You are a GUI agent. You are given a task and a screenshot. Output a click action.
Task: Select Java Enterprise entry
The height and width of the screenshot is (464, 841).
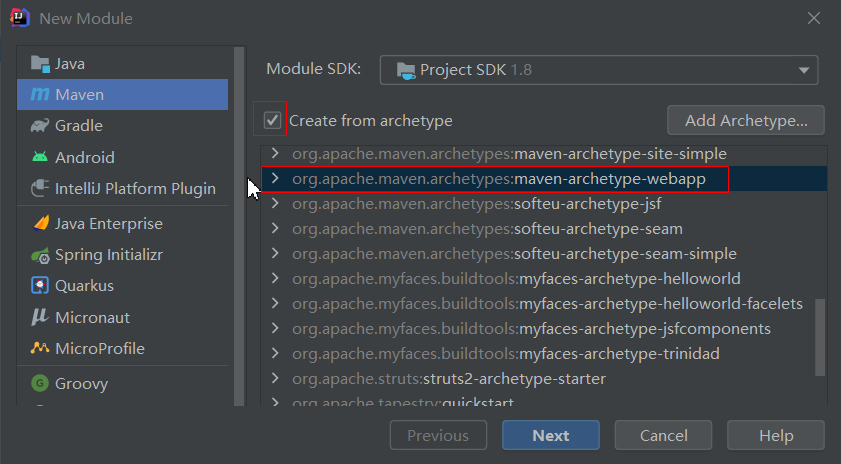[122, 223]
